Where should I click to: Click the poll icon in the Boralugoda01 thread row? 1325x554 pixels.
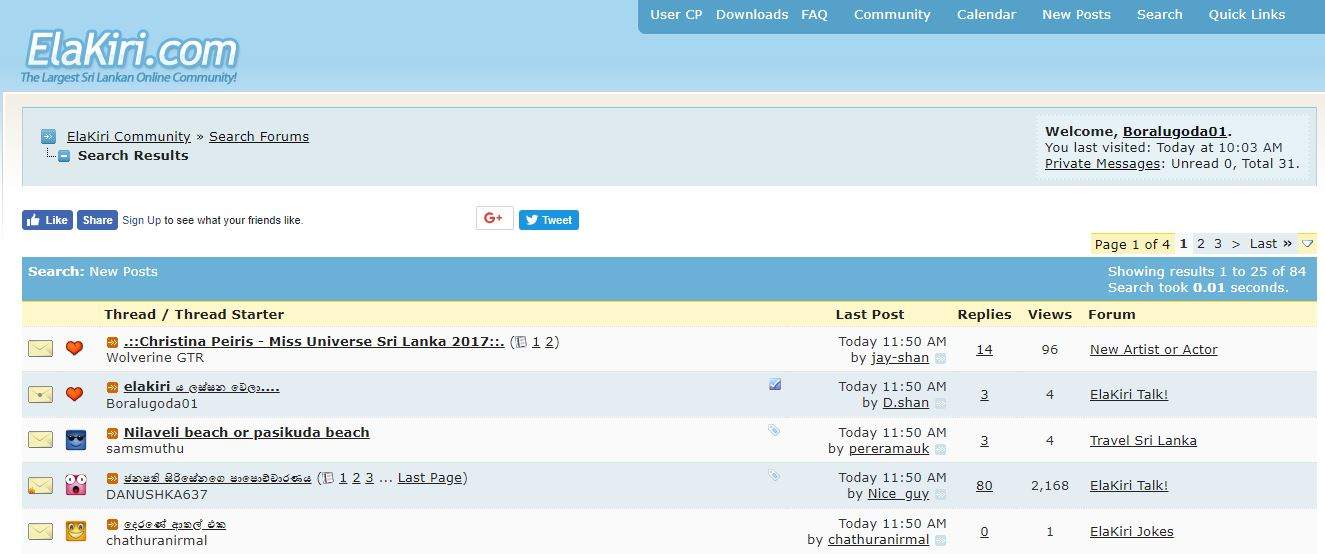pyautogui.click(x=775, y=385)
